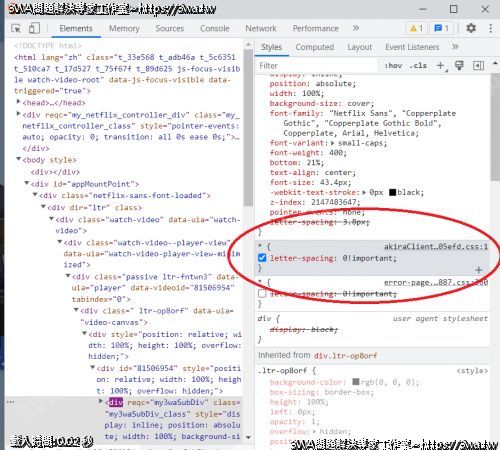Open the akiraClient css source link
The width and height of the screenshot is (500, 450).
coord(436,247)
